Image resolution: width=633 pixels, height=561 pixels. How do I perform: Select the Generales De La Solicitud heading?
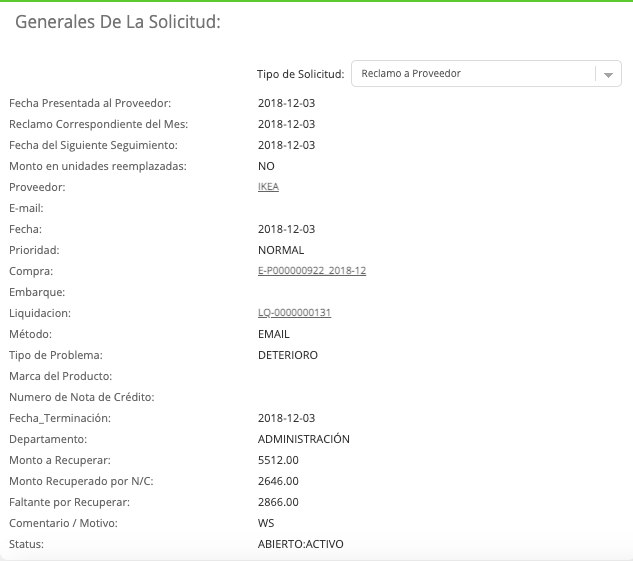[118, 22]
